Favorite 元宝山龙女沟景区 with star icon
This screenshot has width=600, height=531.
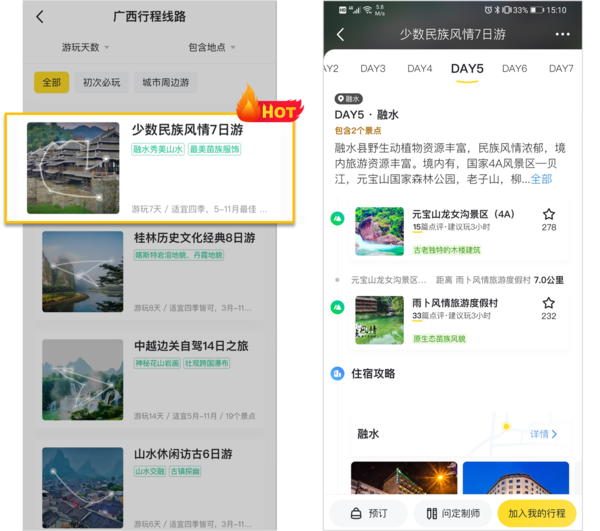548,215
